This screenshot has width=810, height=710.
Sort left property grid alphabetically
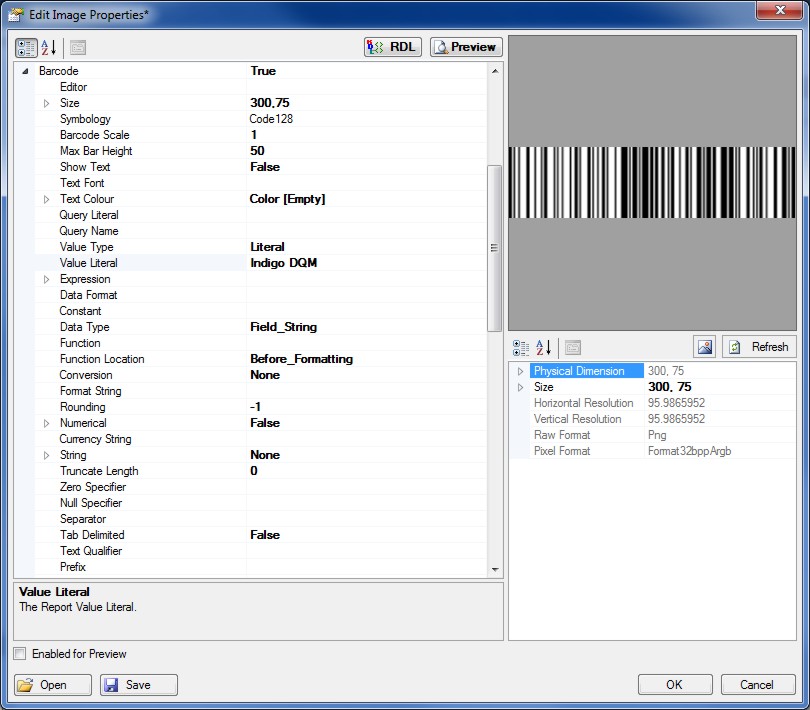click(49, 47)
